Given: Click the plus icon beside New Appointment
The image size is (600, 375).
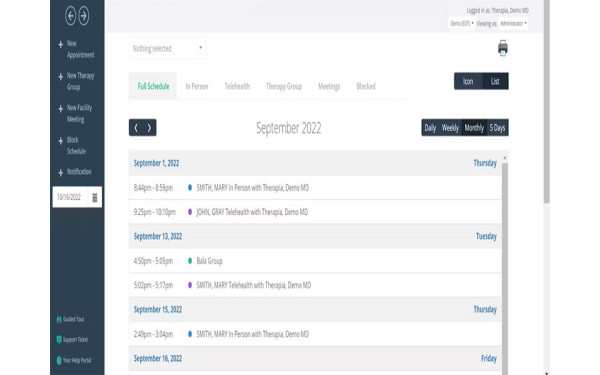Looking at the screenshot, I should tap(60, 44).
